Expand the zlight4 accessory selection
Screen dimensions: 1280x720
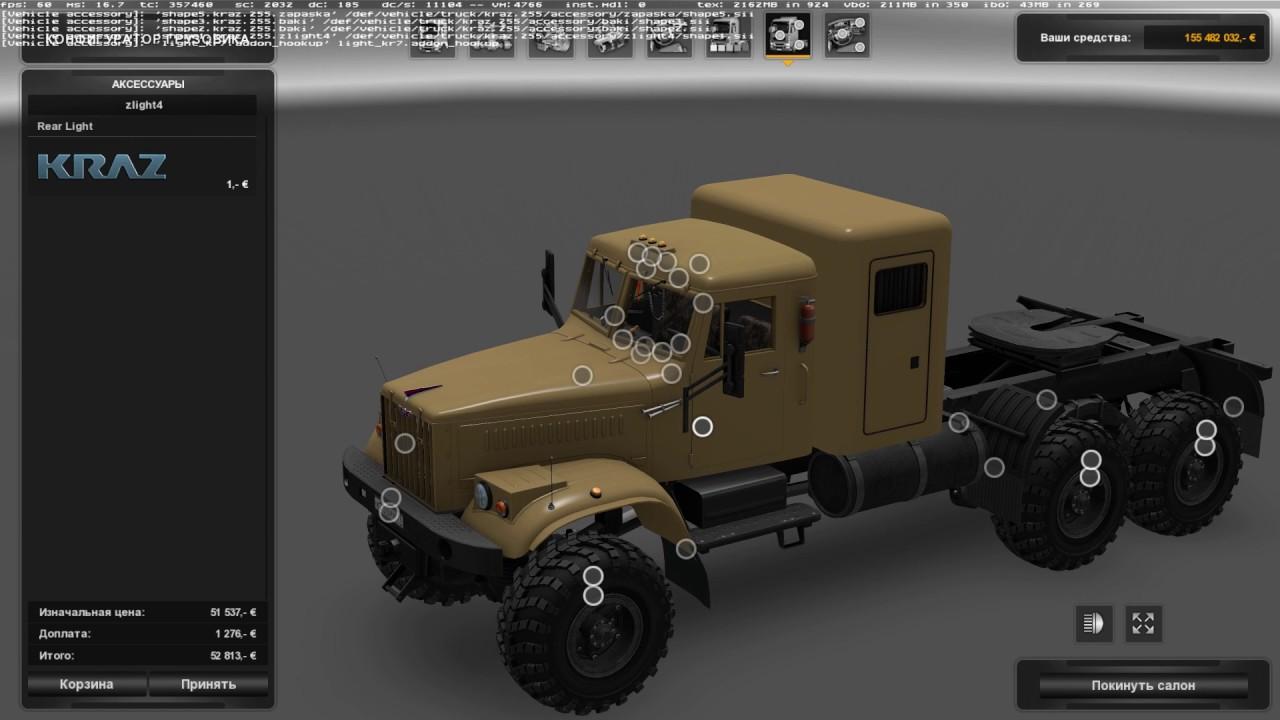tap(143, 104)
